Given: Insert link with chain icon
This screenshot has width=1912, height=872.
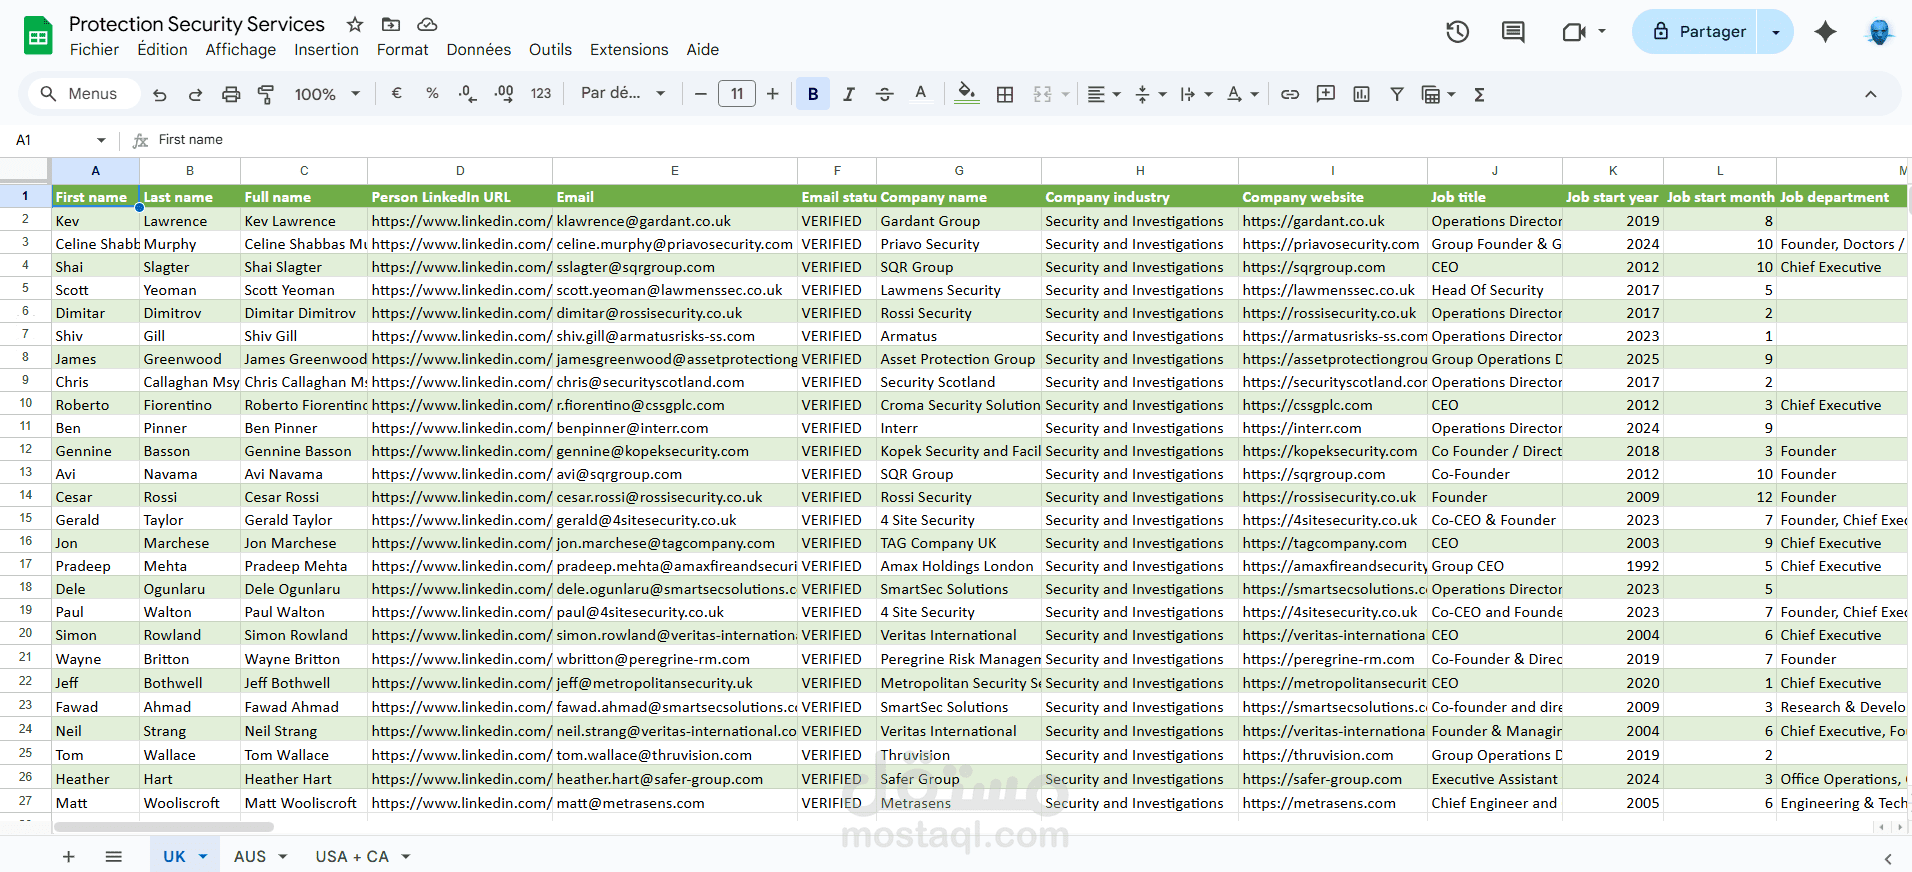Looking at the screenshot, I should click(x=1290, y=94).
